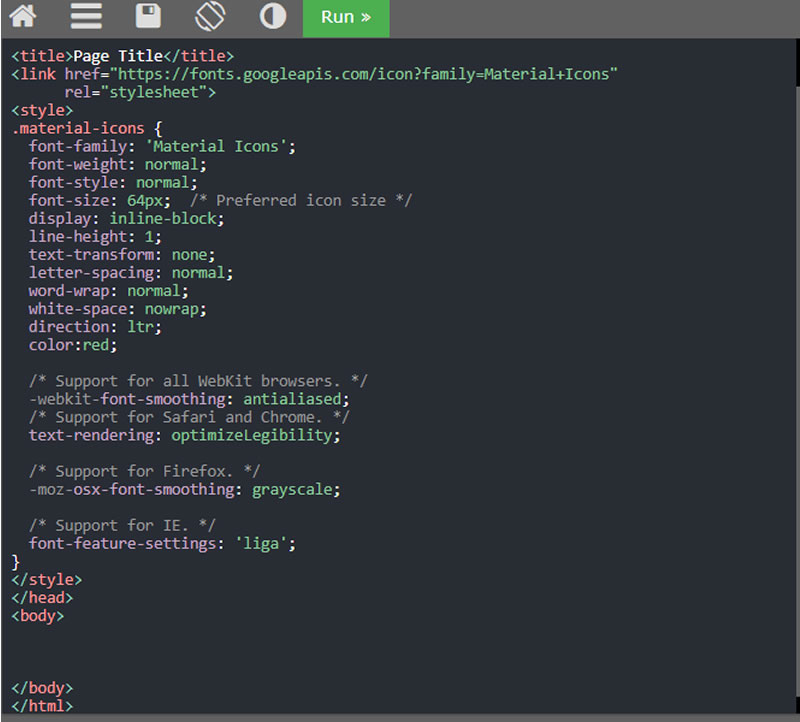Click the display: inline-block line
Screen dimensions: 800x722
point(126,219)
